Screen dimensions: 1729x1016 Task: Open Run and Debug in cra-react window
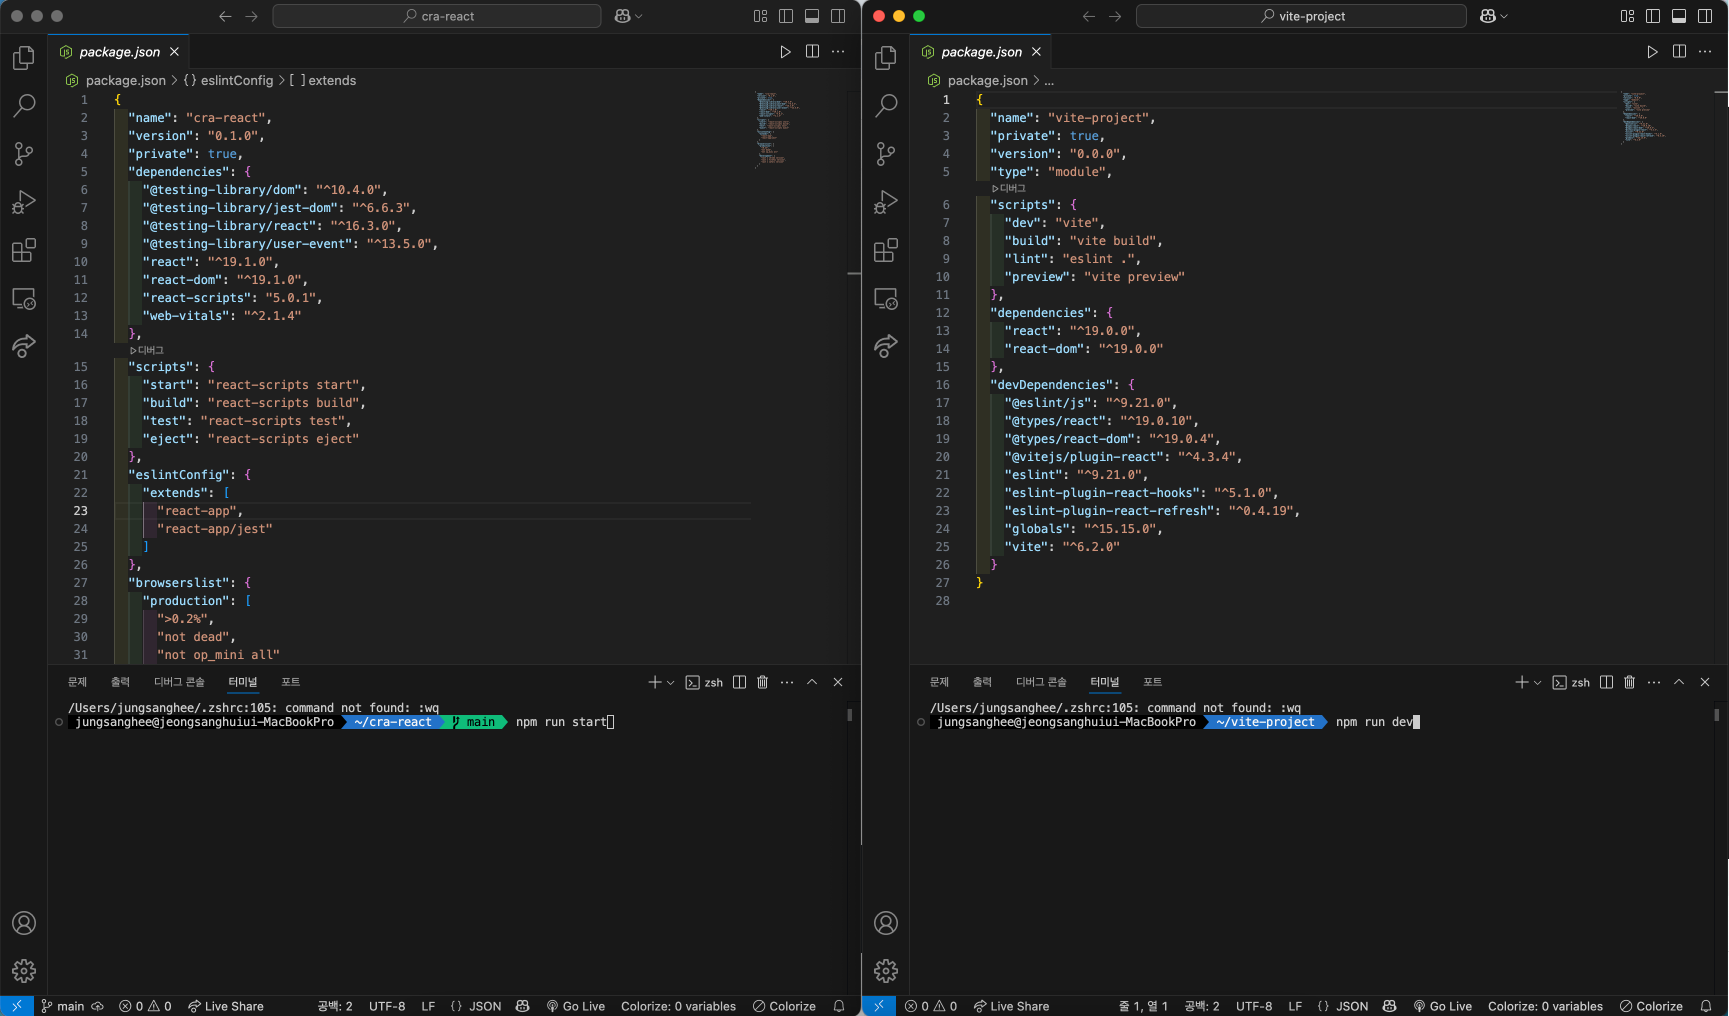click(x=24, y=202)
